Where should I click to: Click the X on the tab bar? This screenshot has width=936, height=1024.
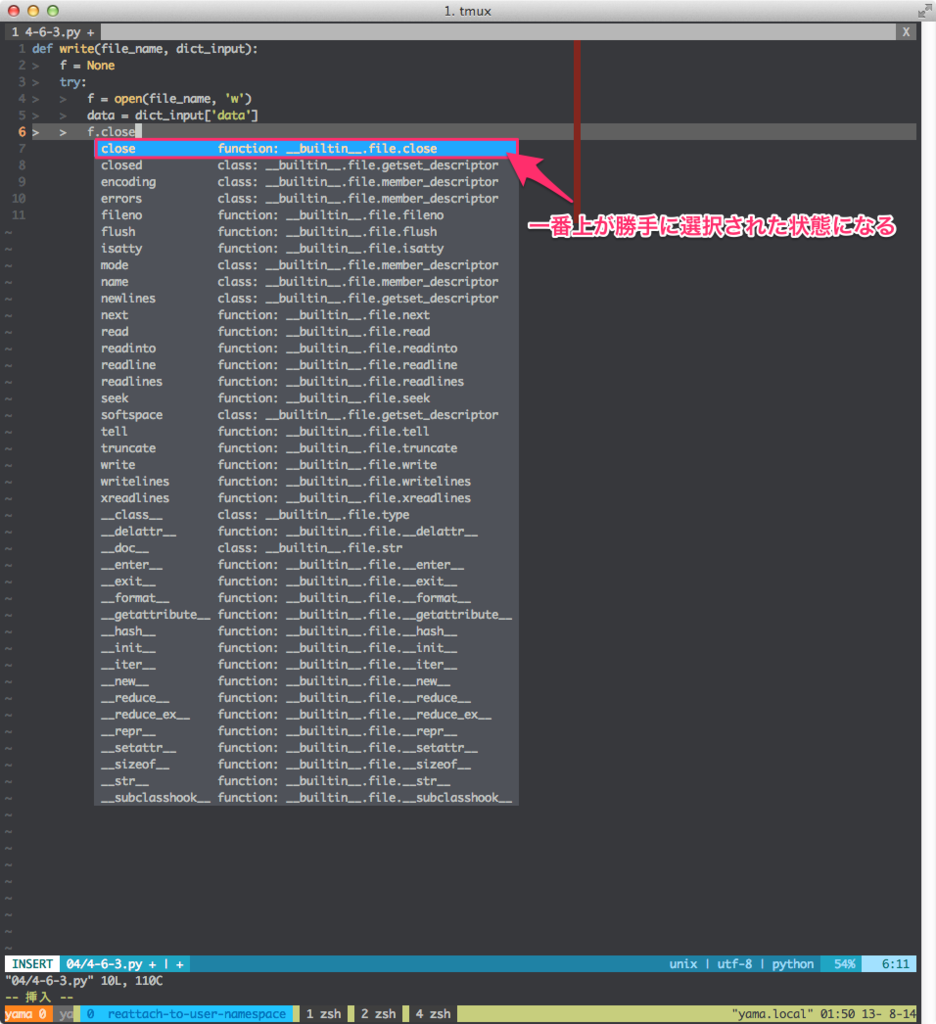click(x=906, y=31)
